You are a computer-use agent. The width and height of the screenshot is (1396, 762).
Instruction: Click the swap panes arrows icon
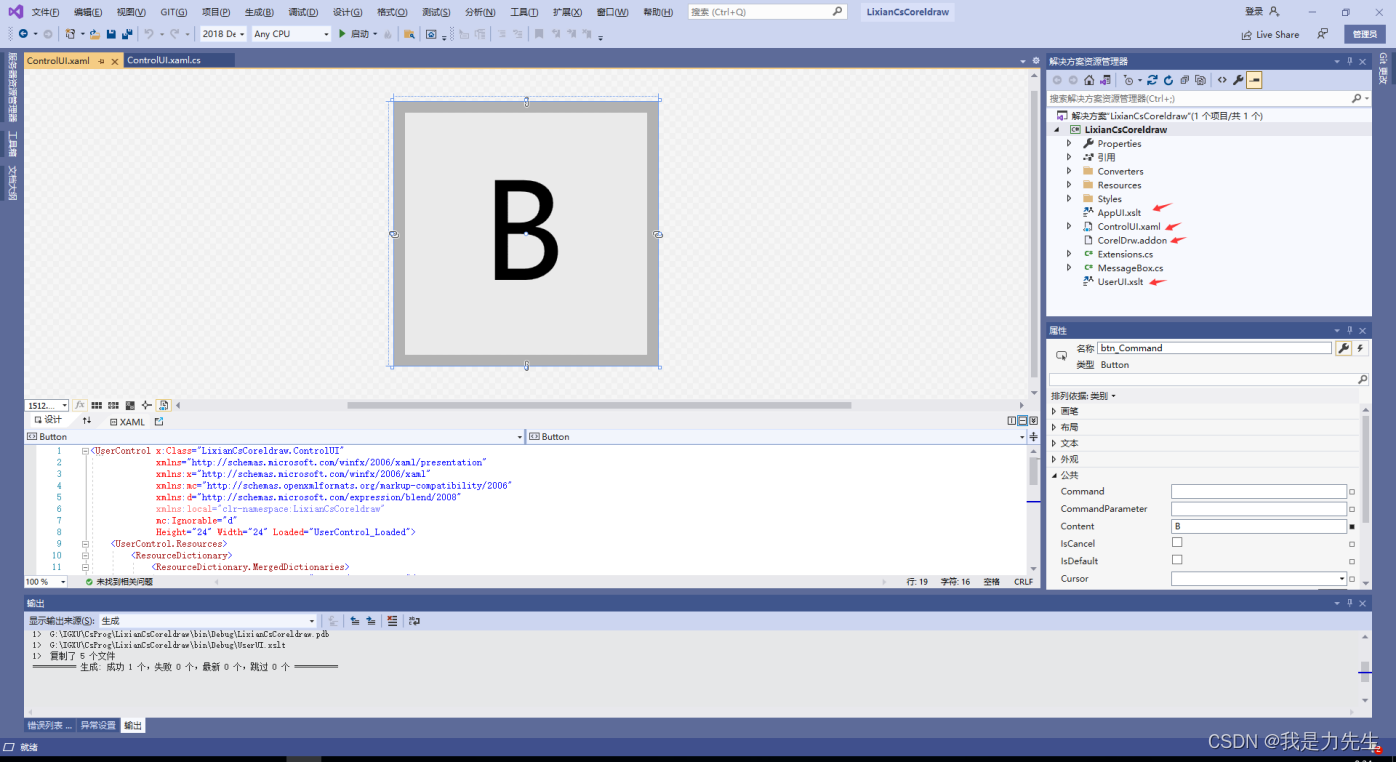pos(87,421)
